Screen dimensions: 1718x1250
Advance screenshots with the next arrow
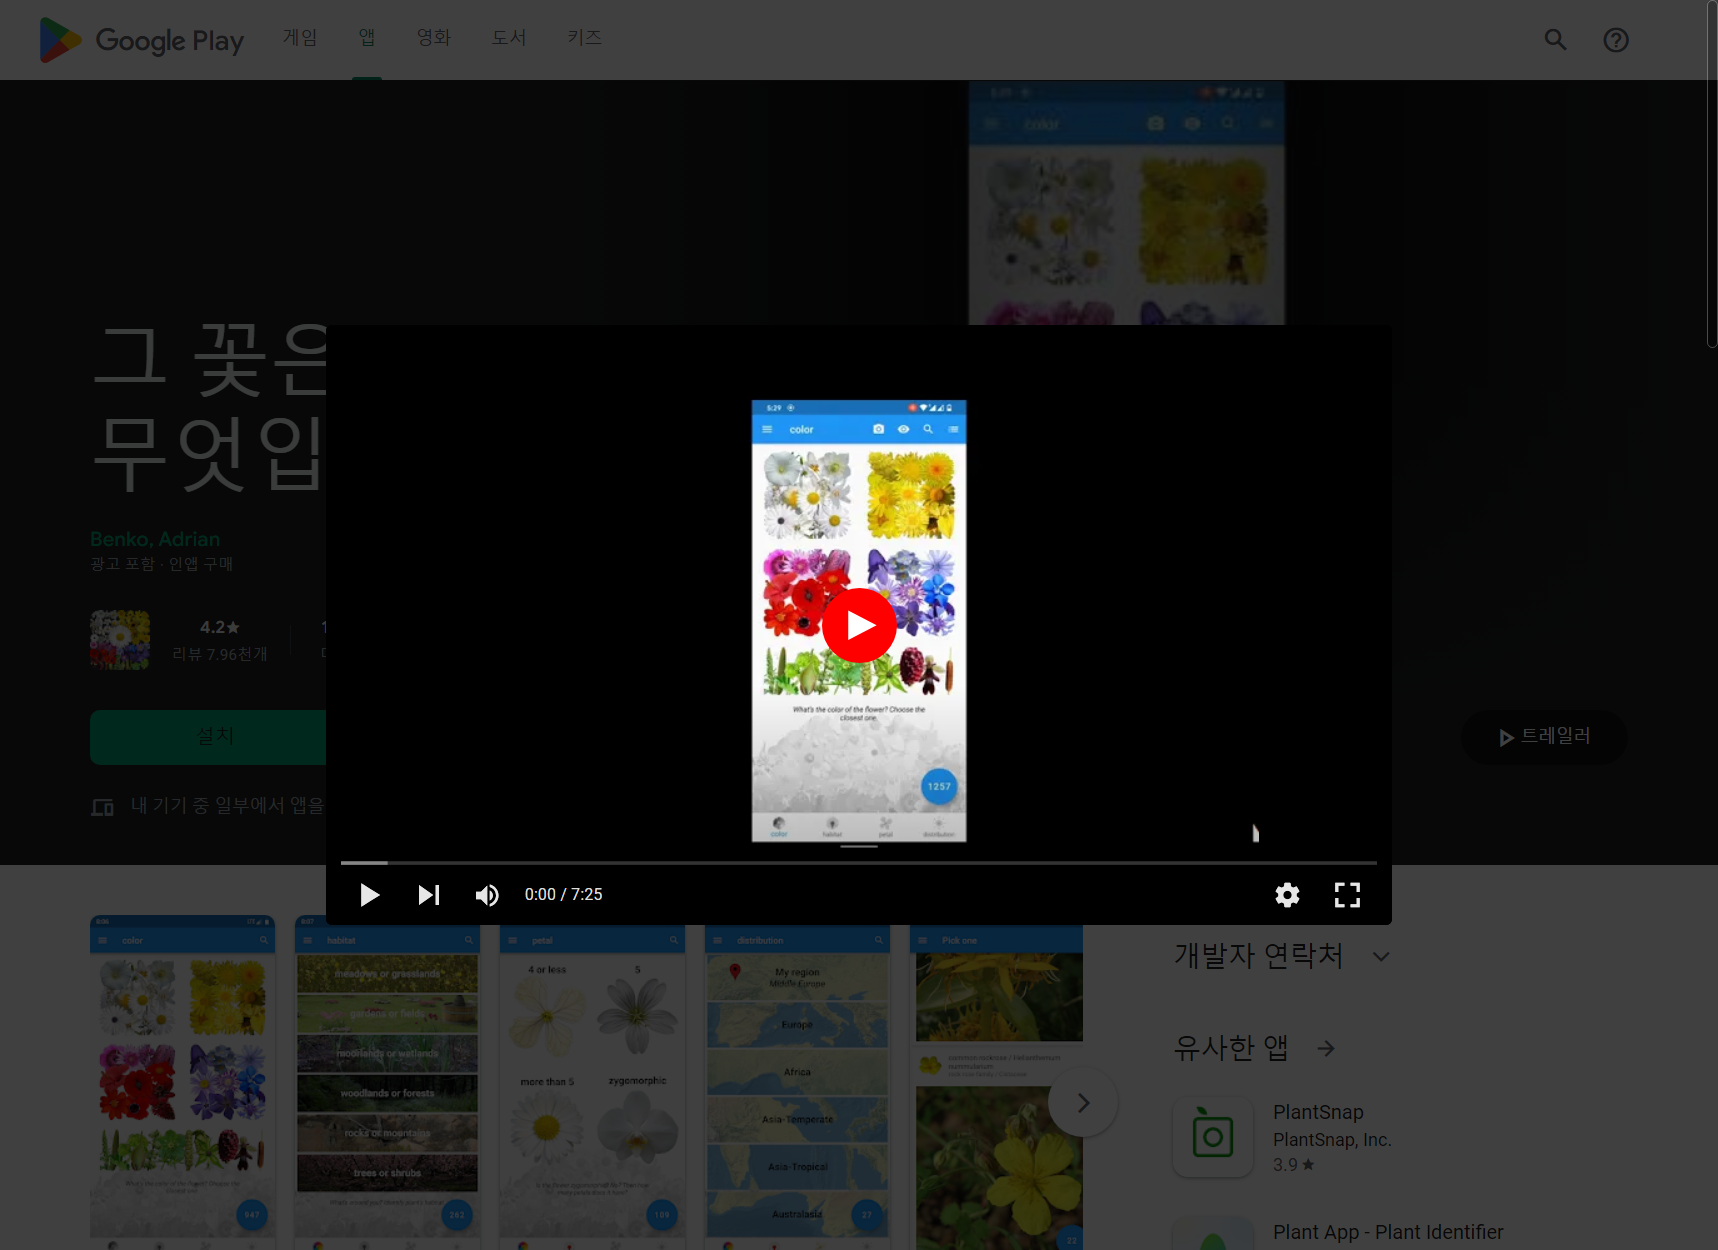coord(1083,1103)
